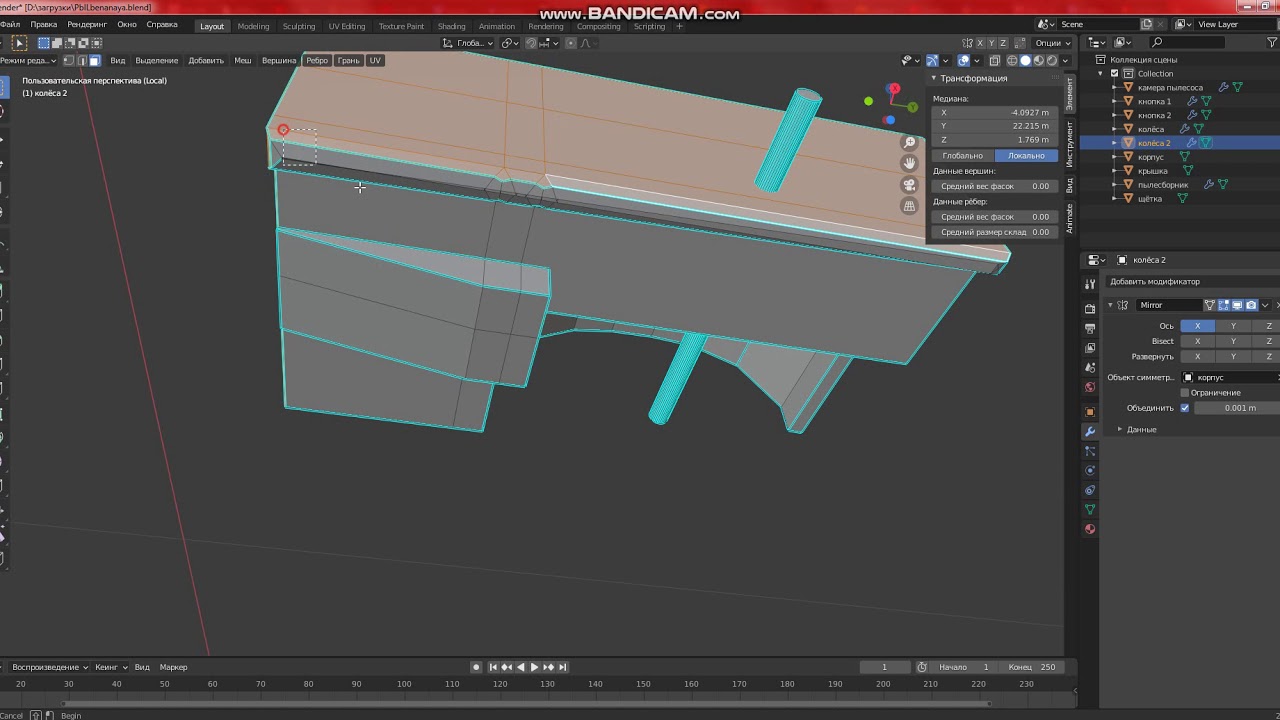Collapse the Трансформация panel
Screen dimensions: 1280x720
click(x=934, y=78)
